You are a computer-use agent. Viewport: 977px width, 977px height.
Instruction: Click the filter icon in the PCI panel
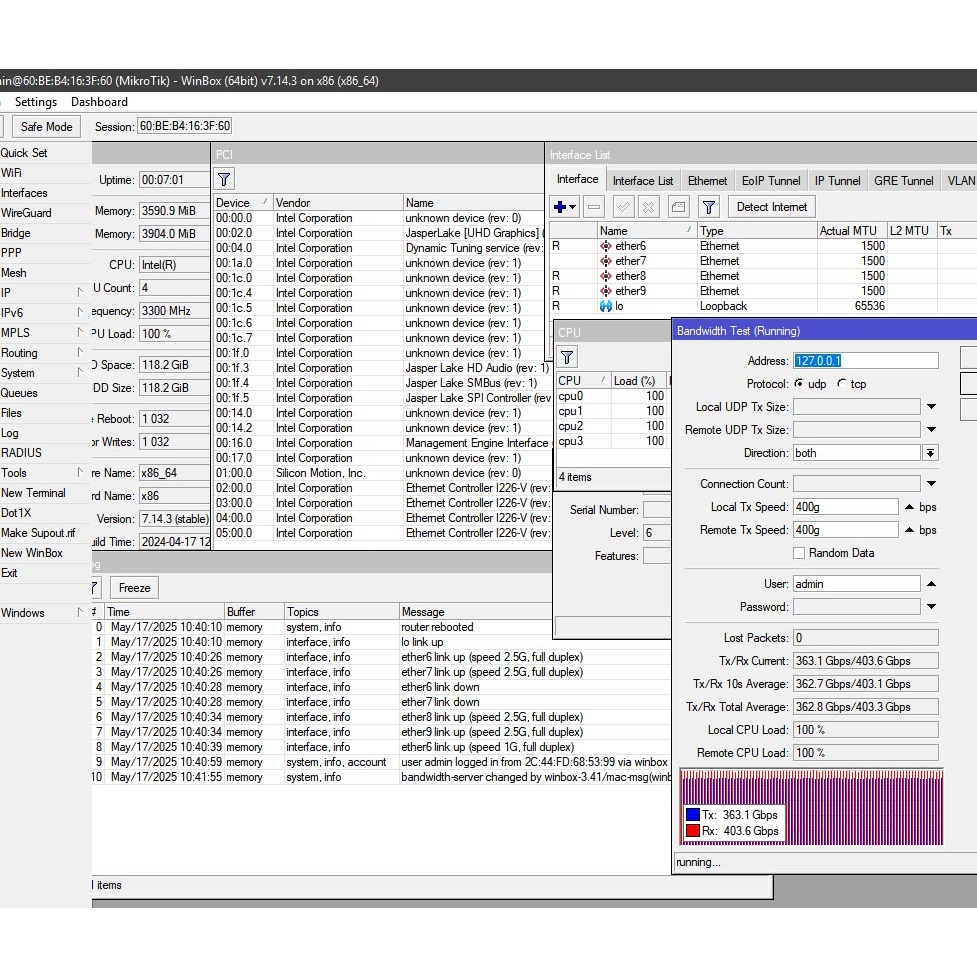224,179
